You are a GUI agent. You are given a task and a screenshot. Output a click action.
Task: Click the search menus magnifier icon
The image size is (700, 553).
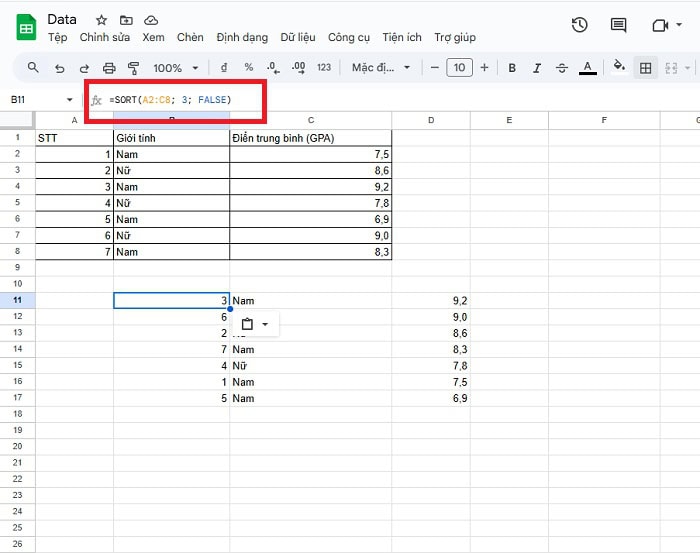[33, 68]
